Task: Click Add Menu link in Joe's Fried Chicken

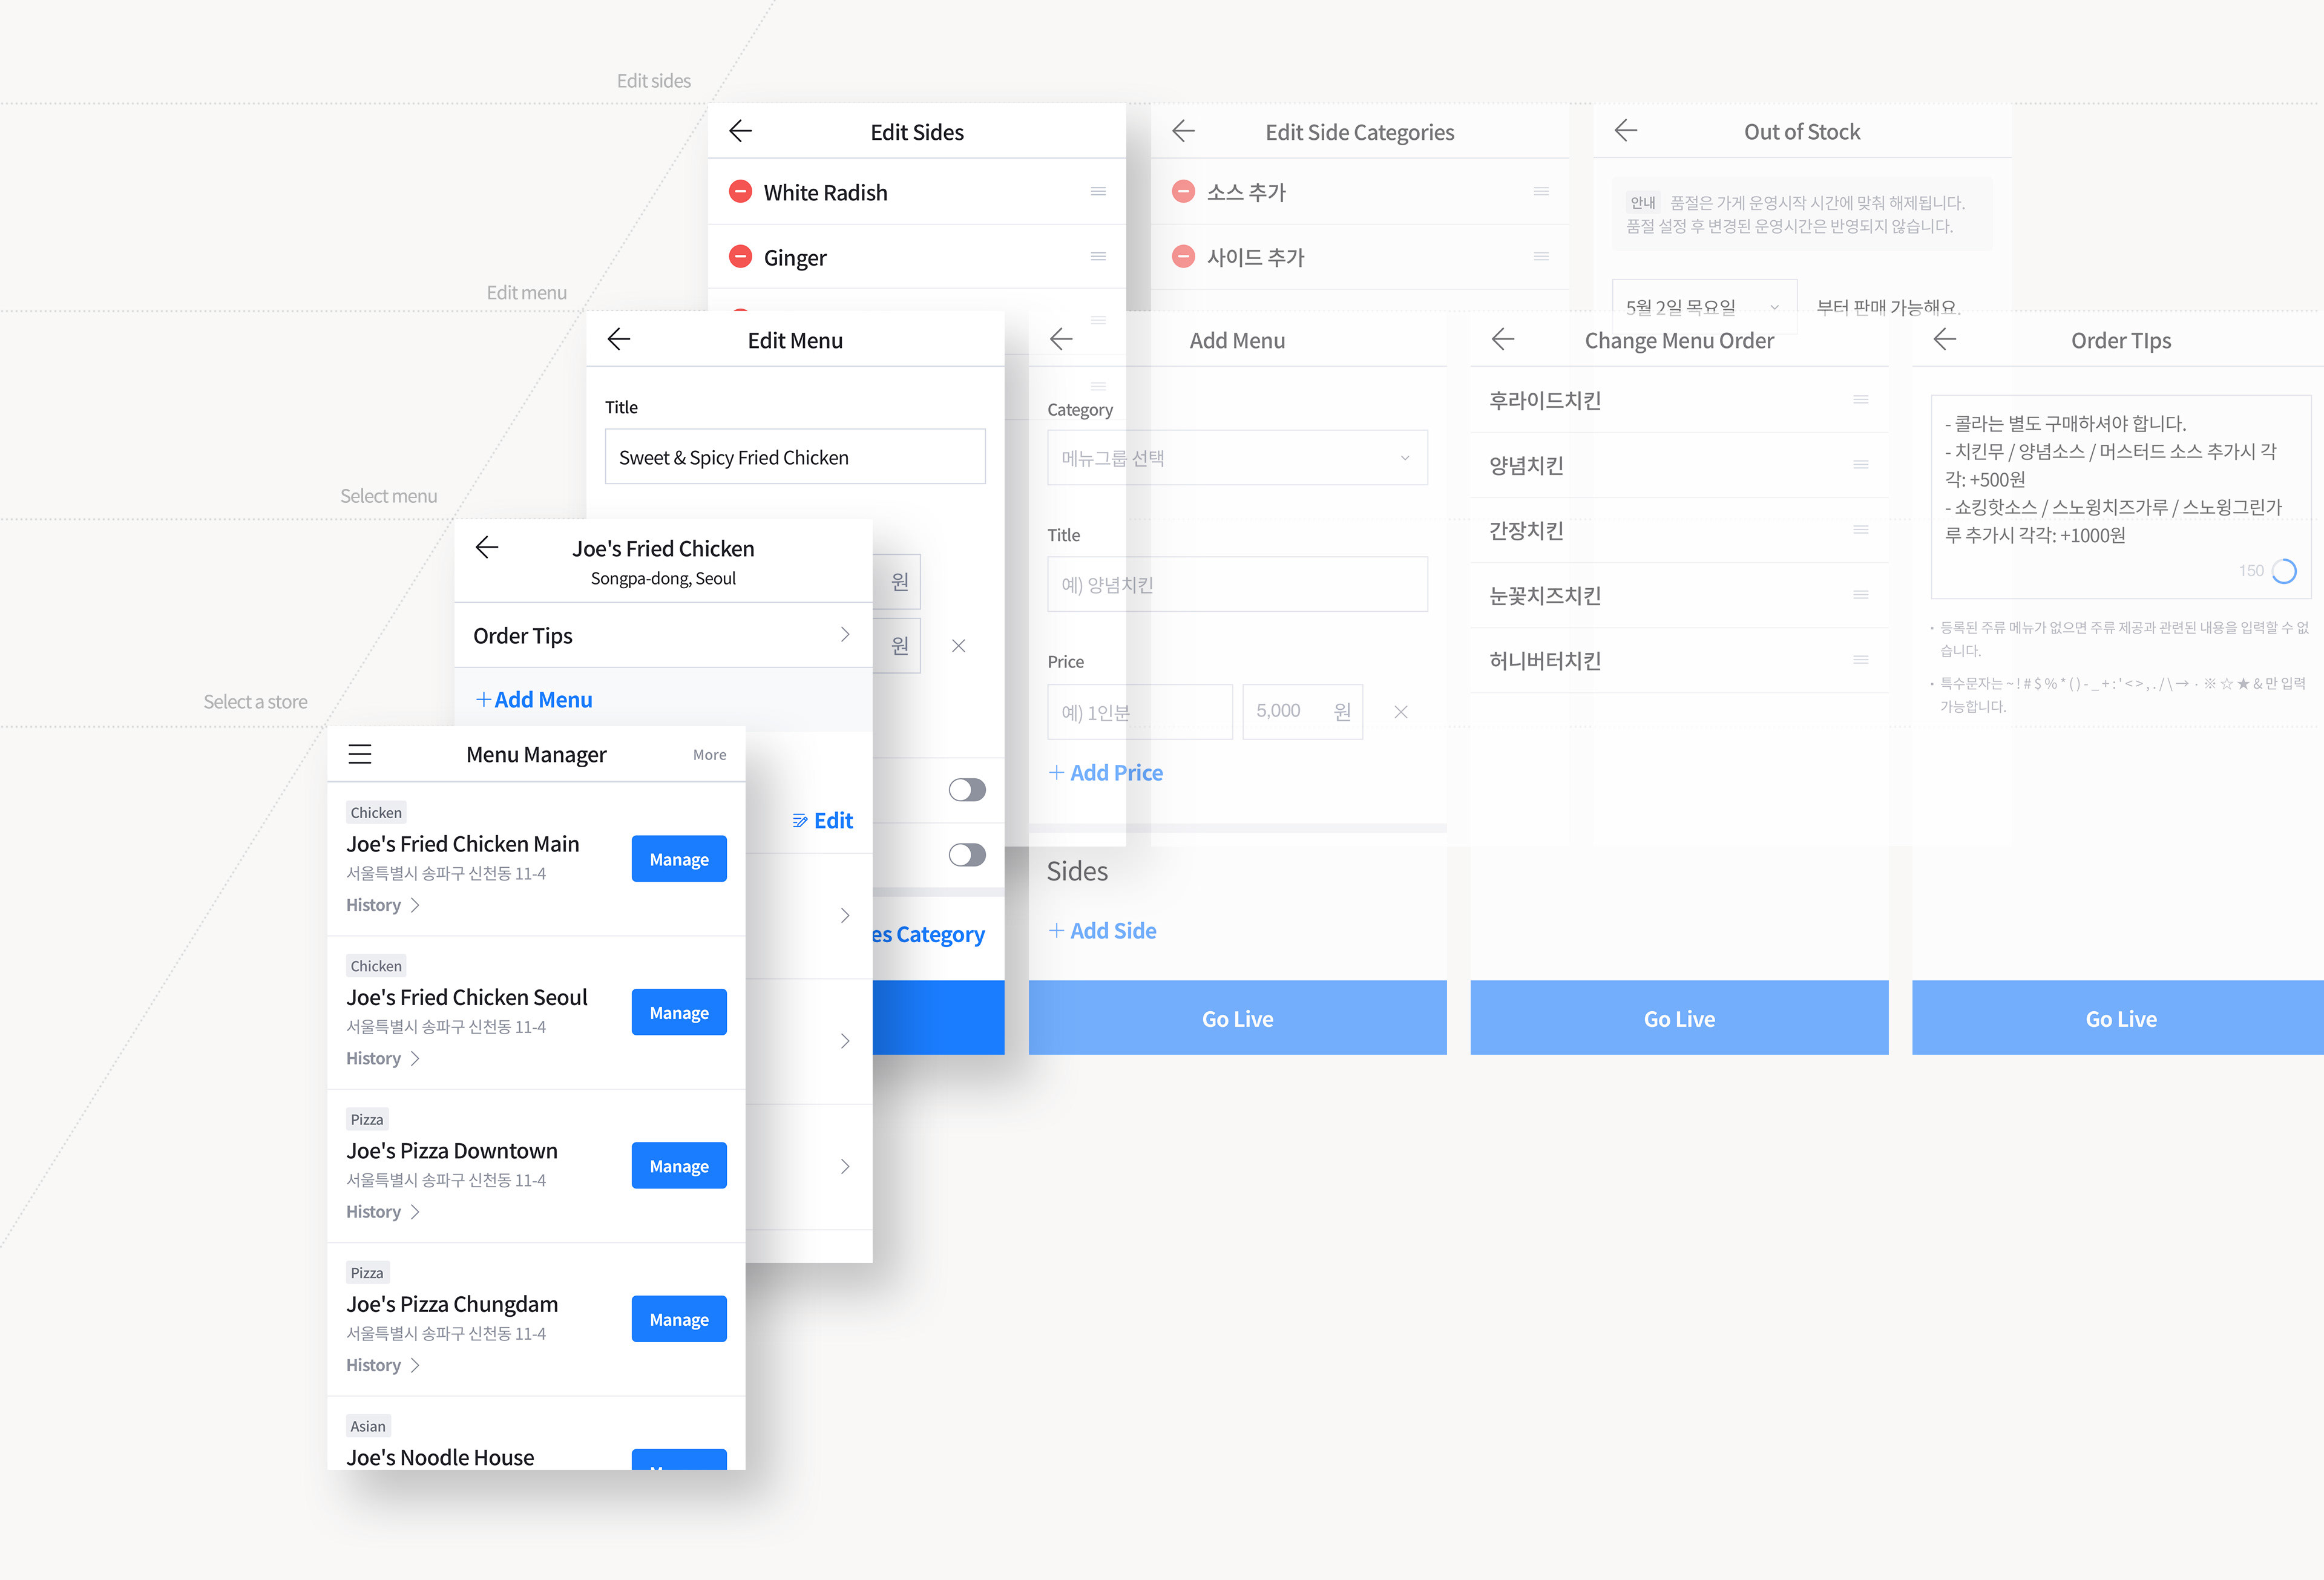Action: pos(534,700)
